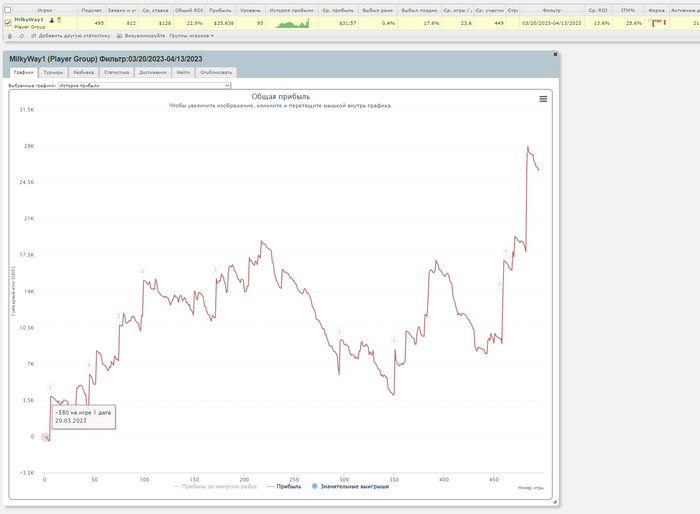
Task: Switch to the Турниры tab
Action: 53,72
